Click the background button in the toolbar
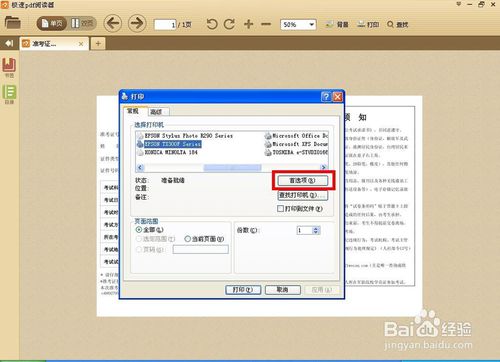 pyautogui.click(x=337, y=24)
